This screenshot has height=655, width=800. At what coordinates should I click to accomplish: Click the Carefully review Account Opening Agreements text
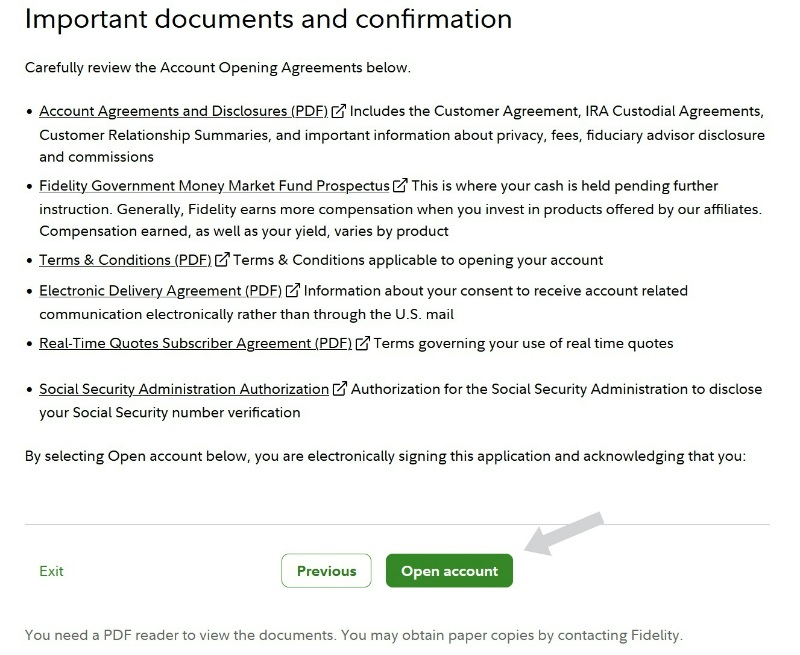click(218, 68)
